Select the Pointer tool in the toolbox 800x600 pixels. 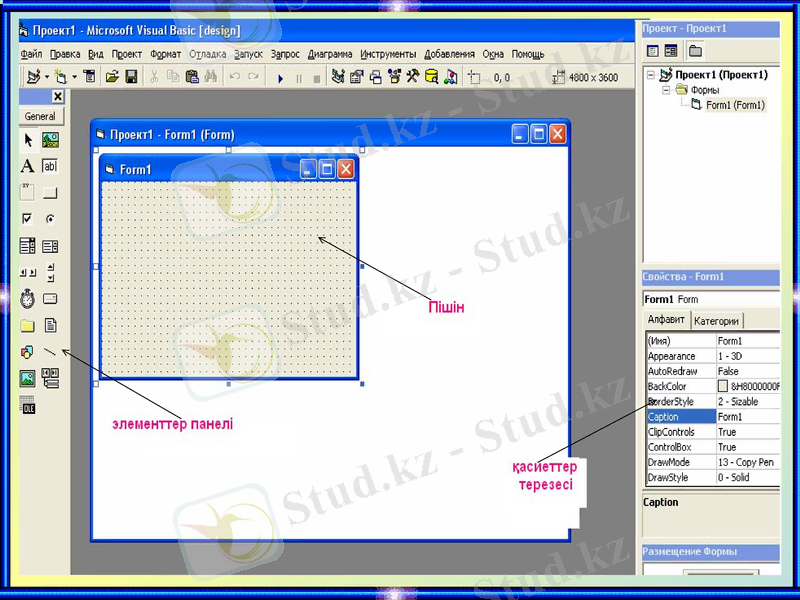pyautogui.click(x=28, y=141)
